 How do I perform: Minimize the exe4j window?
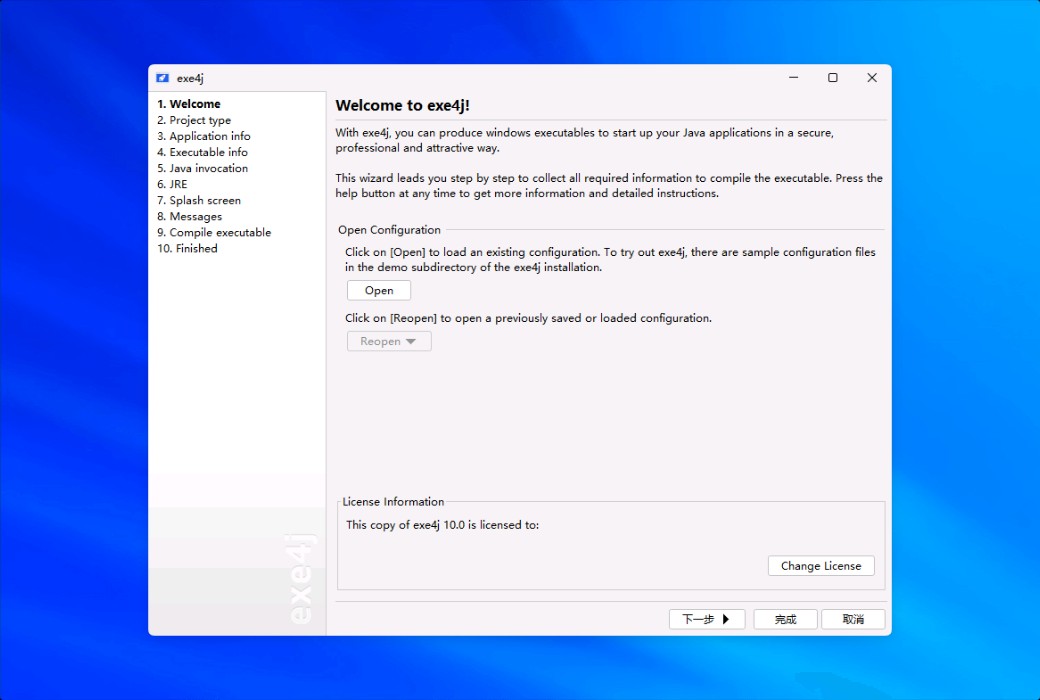pos(793,78)
